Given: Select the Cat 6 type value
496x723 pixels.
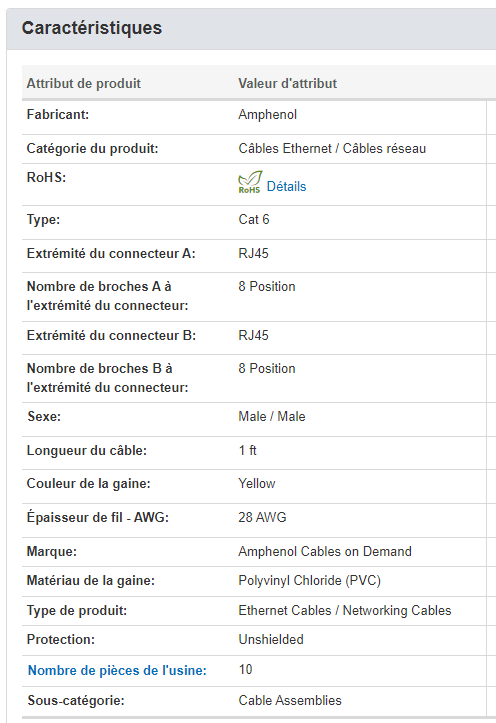Looking at the screenshot, I should tap(254, 219).
